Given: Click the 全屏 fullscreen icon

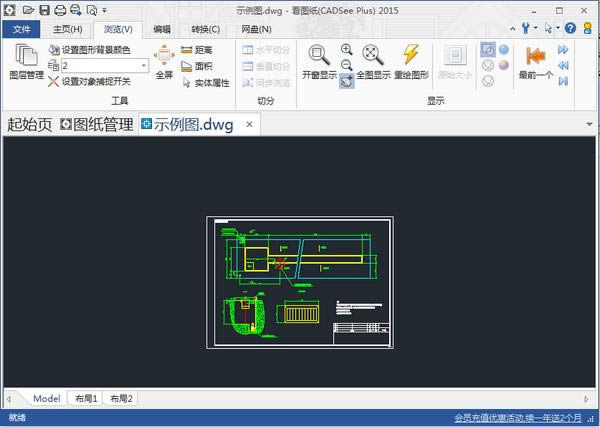Looking at the screenshot, I should click(x=164, y=59).
